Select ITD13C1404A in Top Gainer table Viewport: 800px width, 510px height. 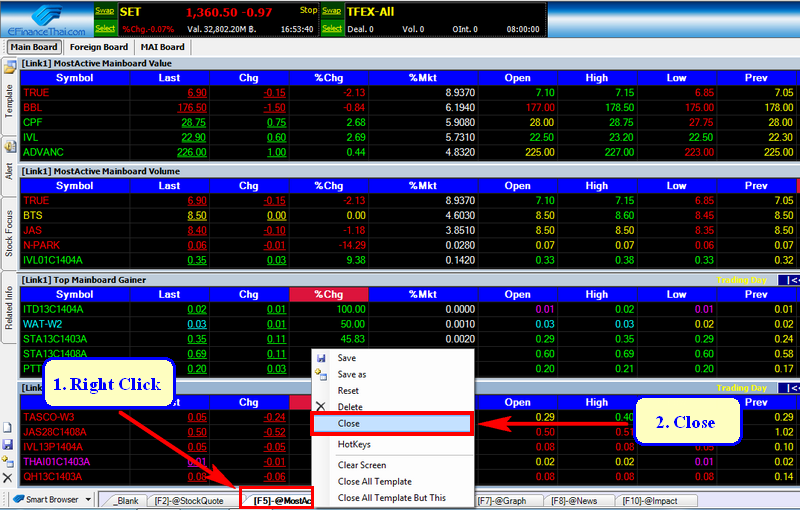(x=53, y=310)
